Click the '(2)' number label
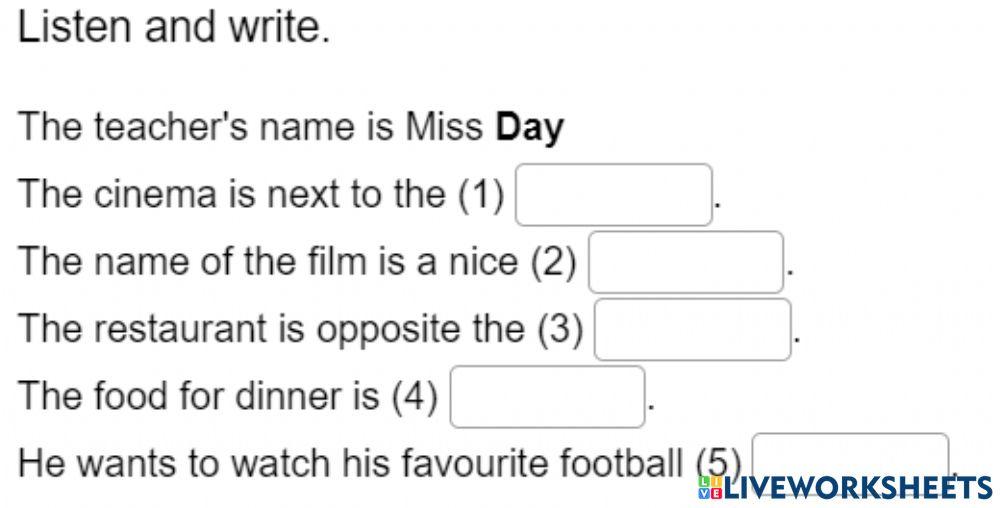 tap(554, 262)
